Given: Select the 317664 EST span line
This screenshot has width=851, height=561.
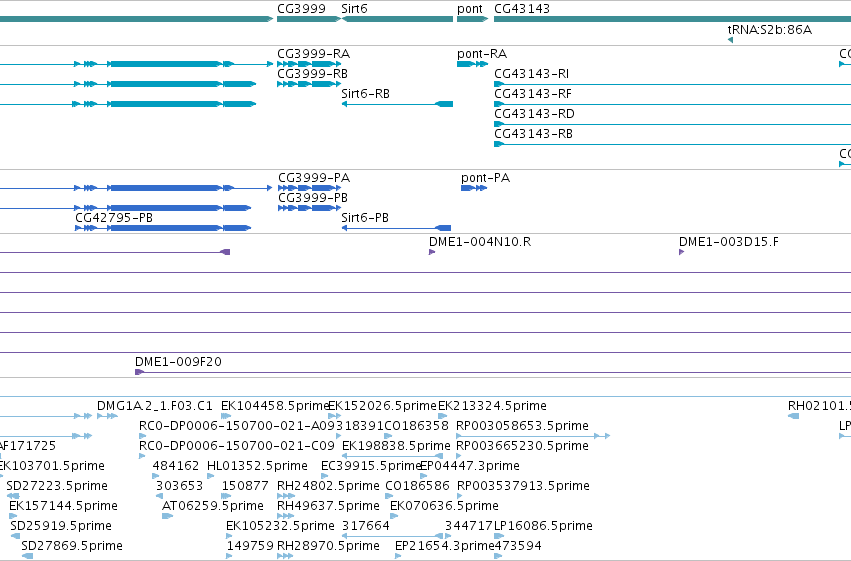Looking at the screenshot, I should click(392, 536).
